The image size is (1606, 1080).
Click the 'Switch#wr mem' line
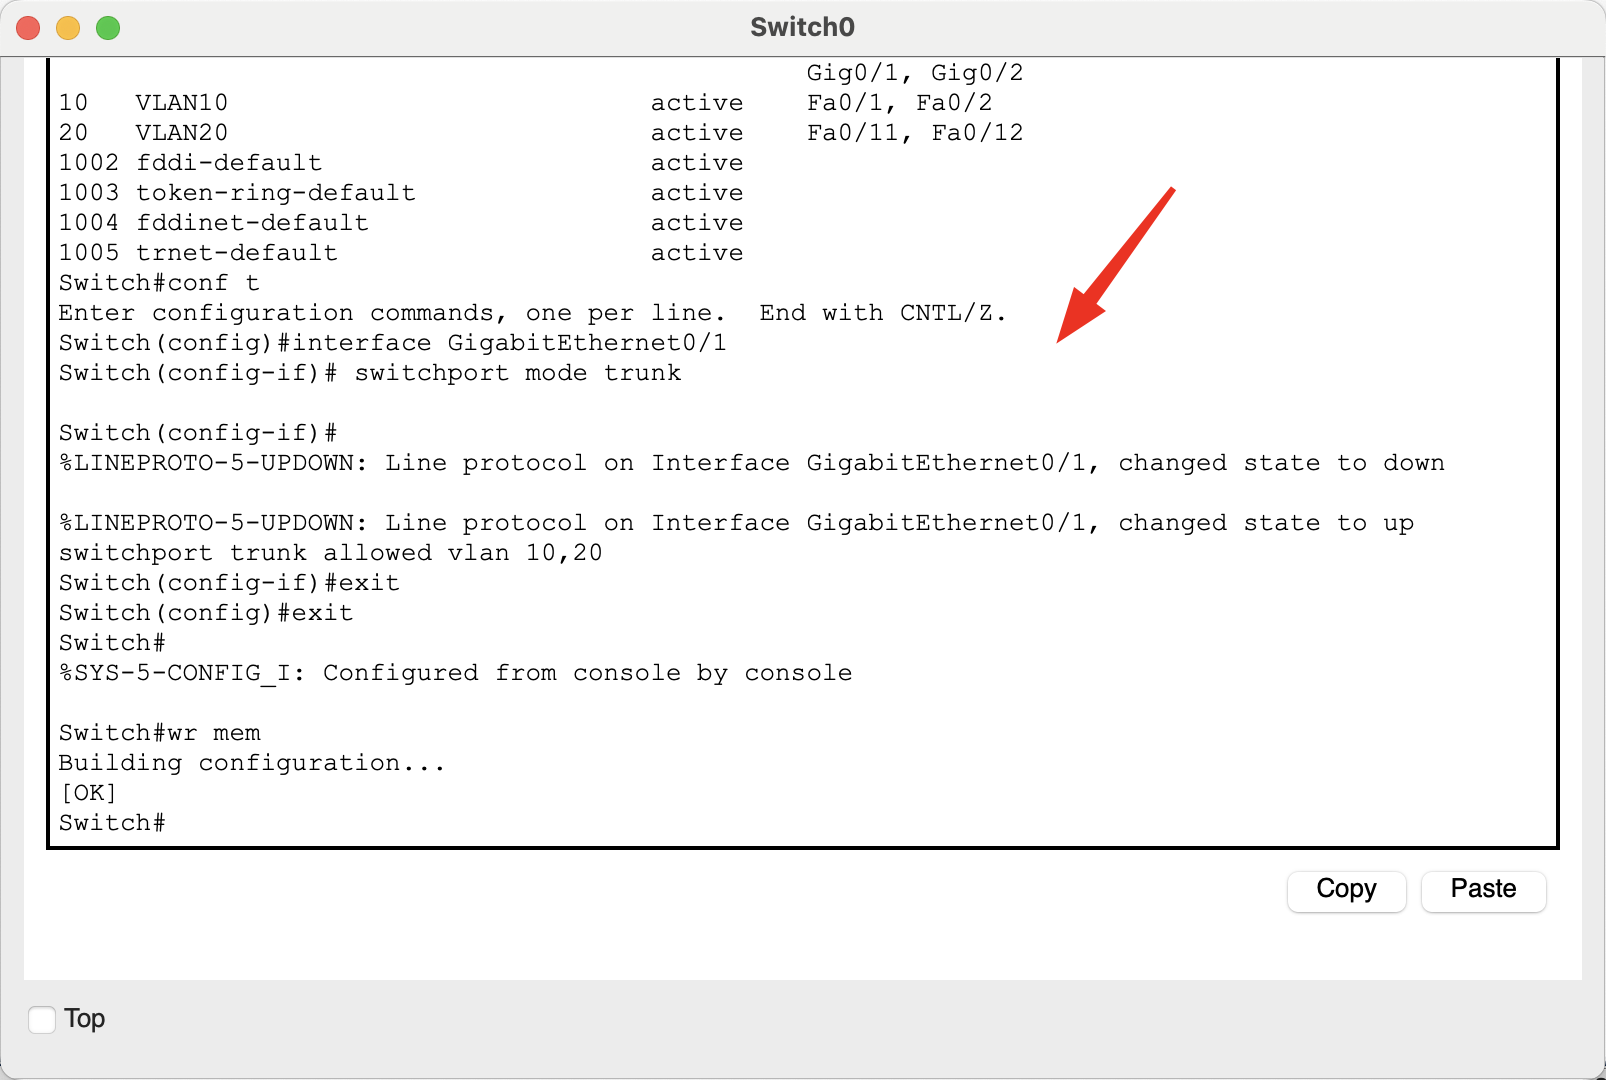click(160, 733)
